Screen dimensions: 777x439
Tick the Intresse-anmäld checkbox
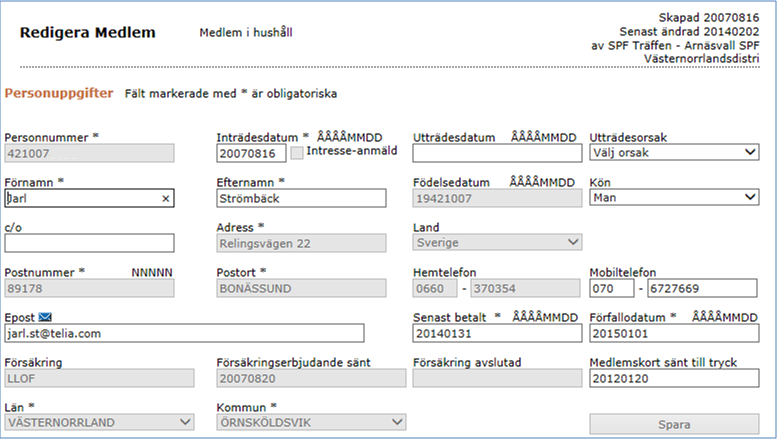[x=297, y=153]
